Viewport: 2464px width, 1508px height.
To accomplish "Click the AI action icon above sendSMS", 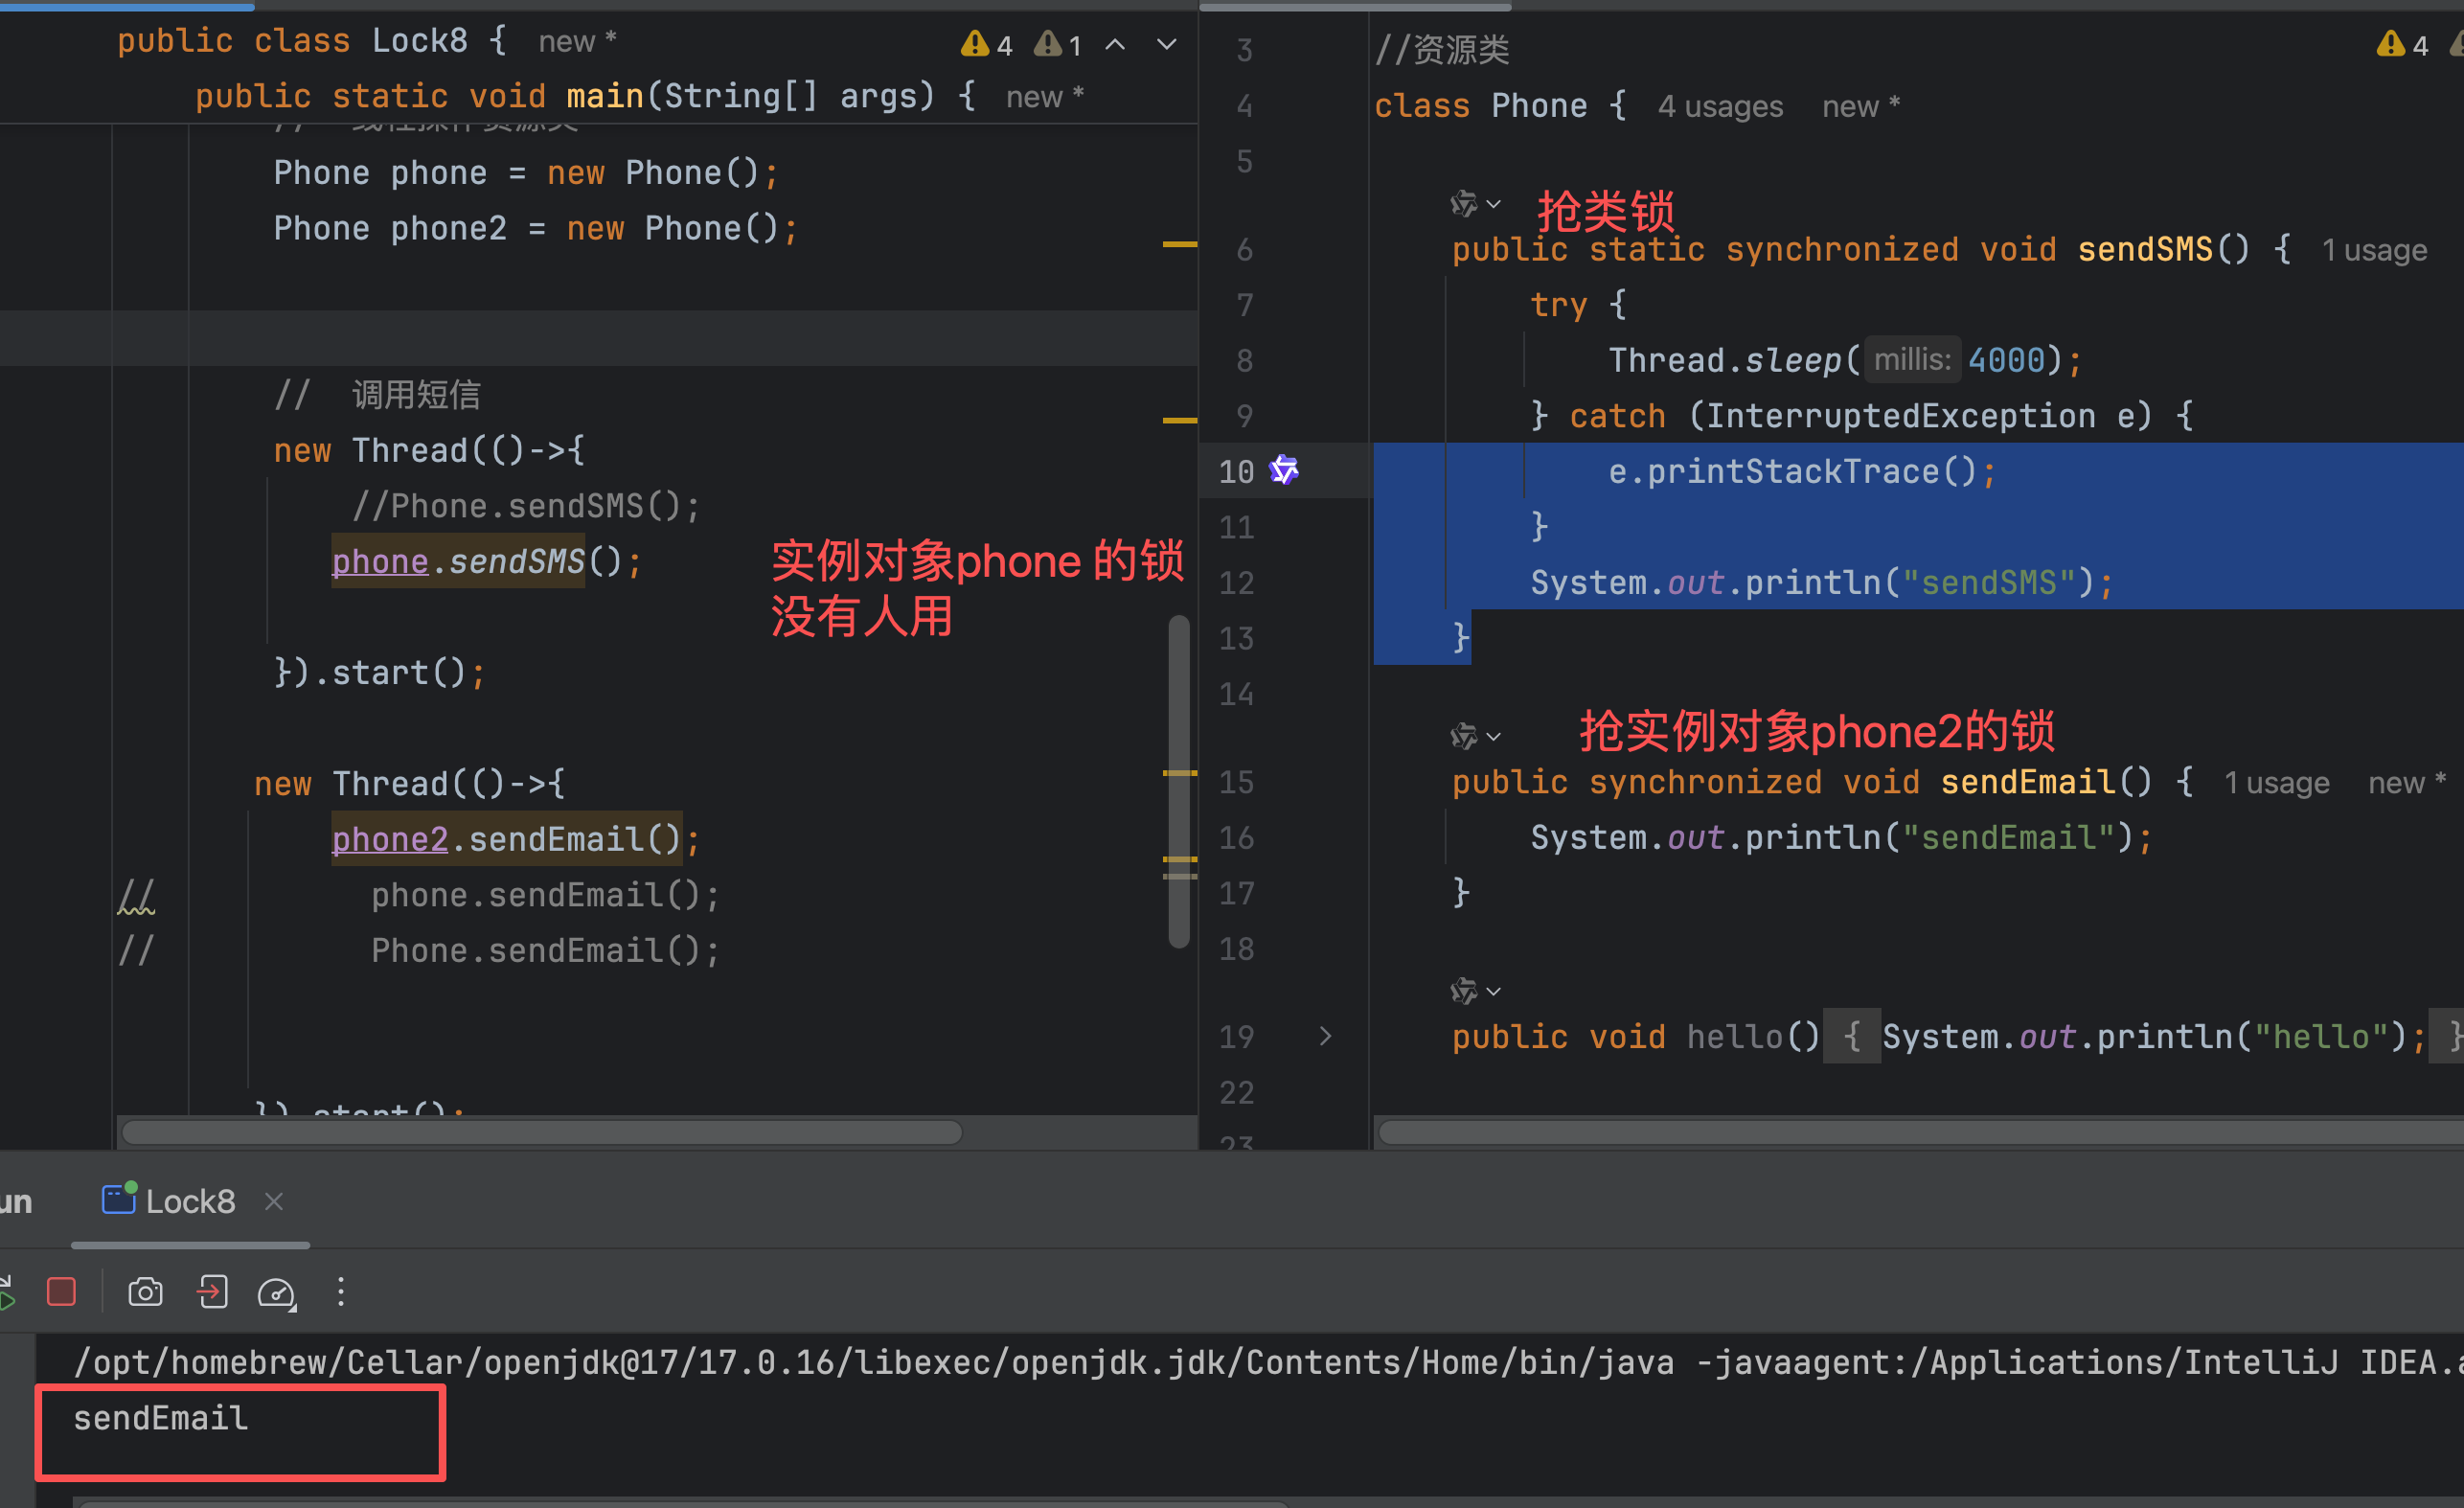I will [1463, 204].
